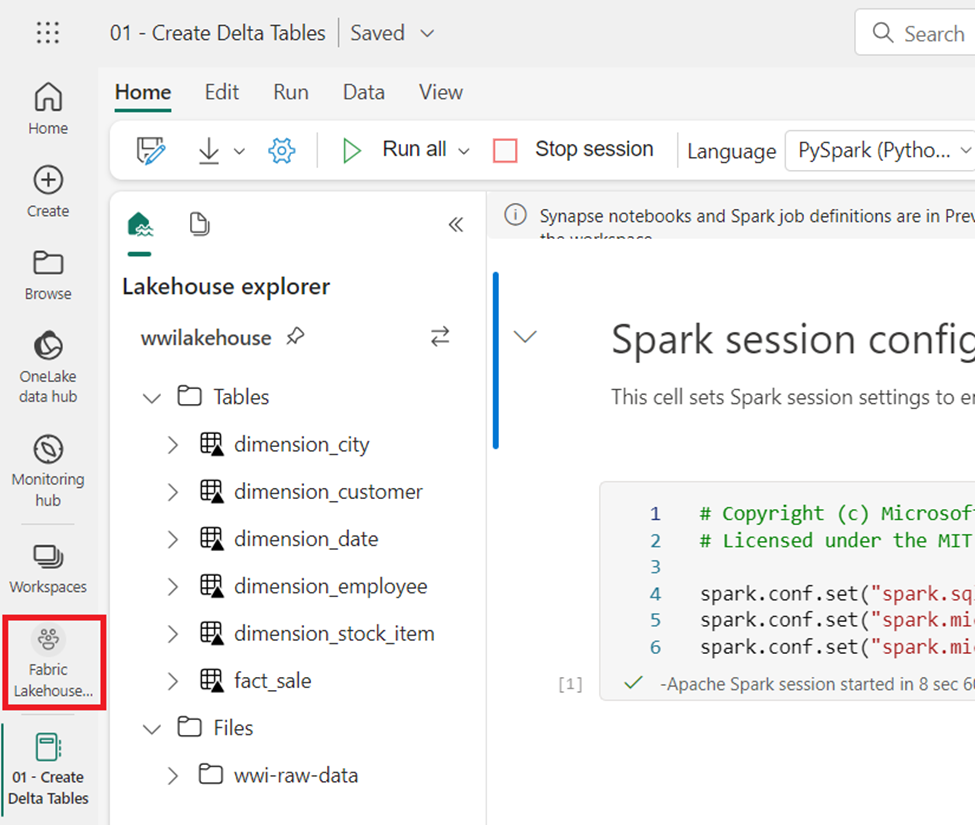975x825 pixels.
Task: Click the info icon in preview banner
Action: tap(515, 214)
